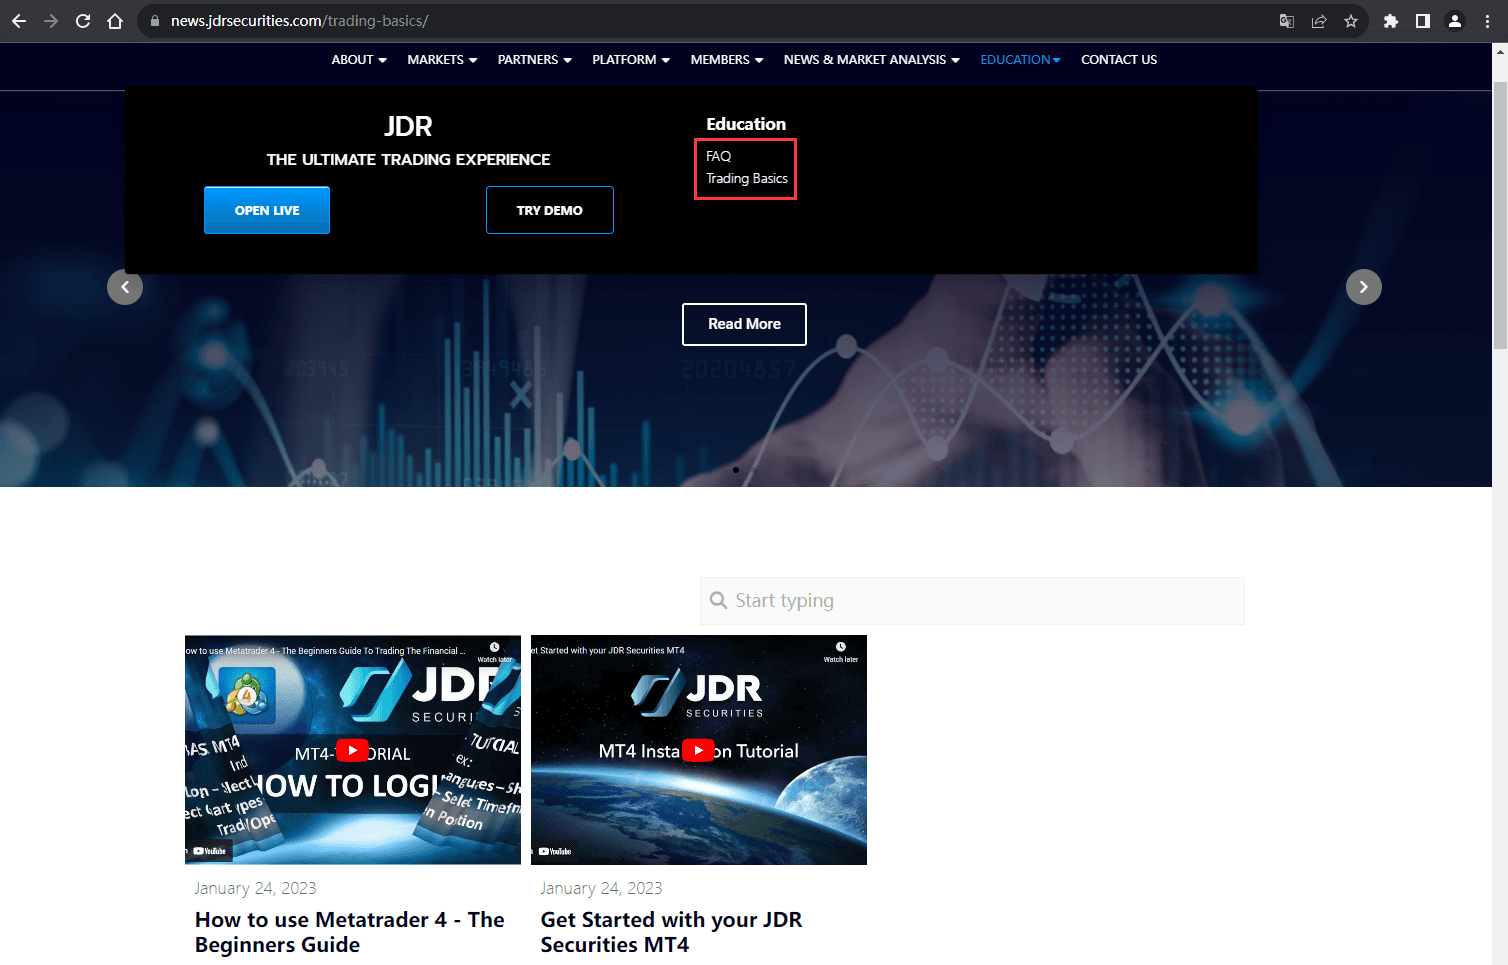Select Trading Basics under Education
This screenshot has width=1508, height=965.
[x=747, y=179]
